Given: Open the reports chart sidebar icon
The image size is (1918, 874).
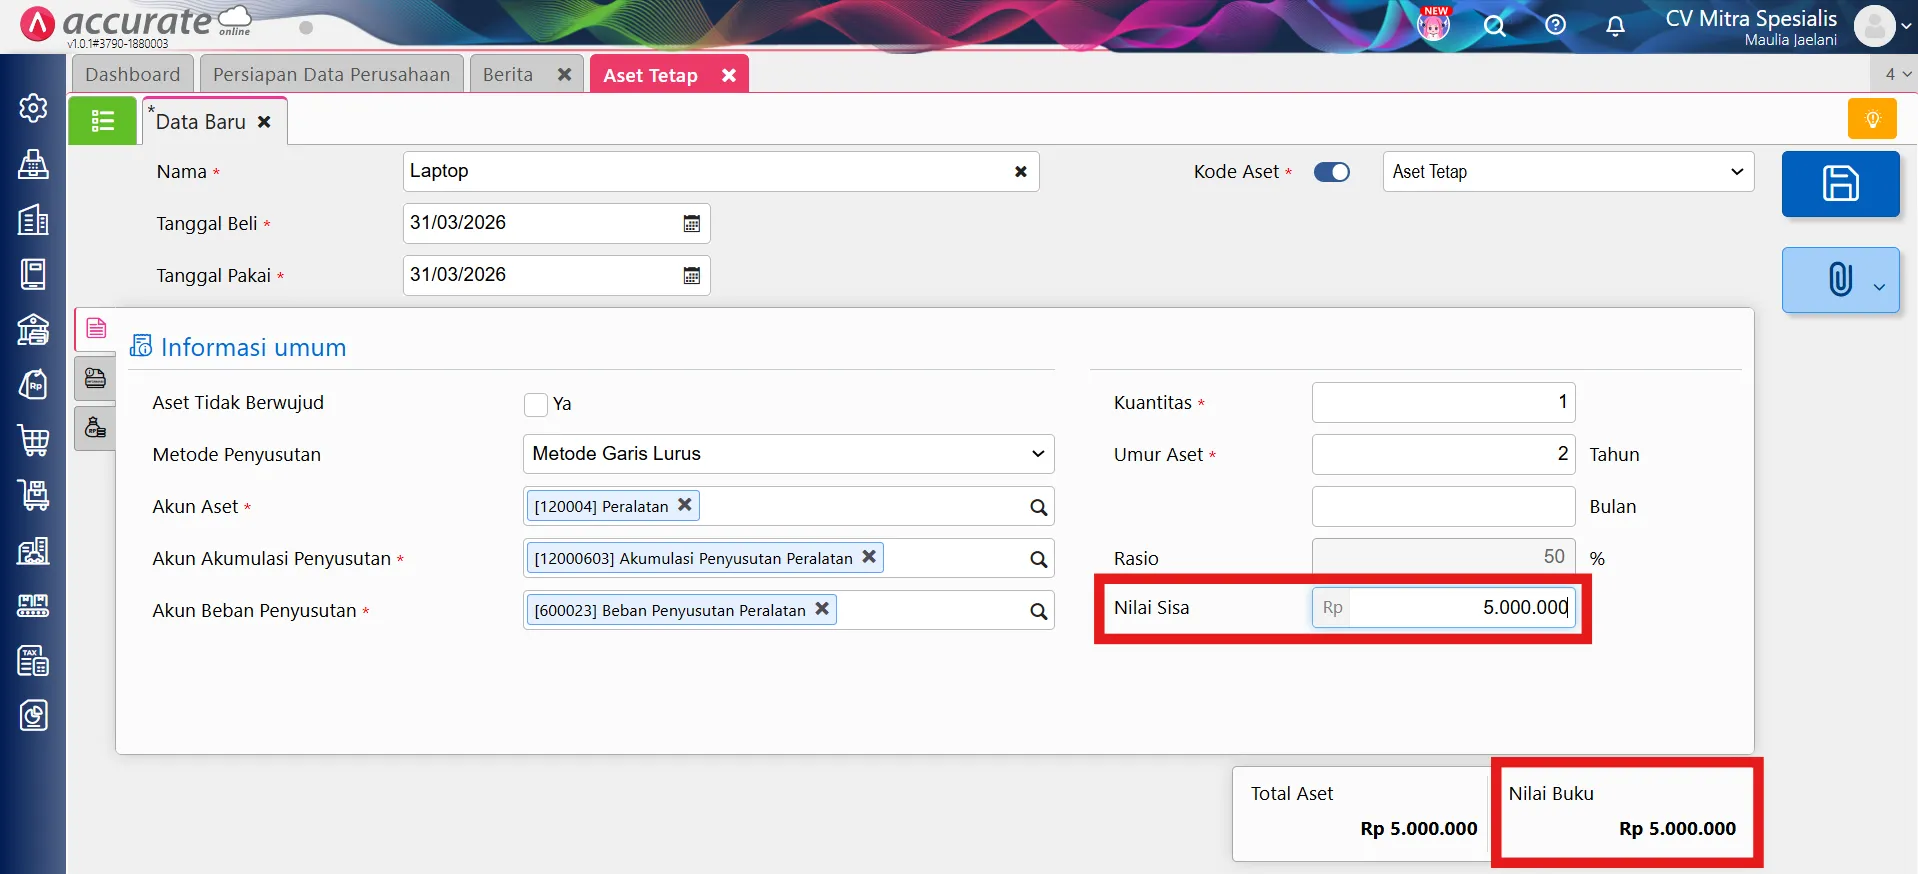Looking at the screenshot, I should tap(33, 716).
